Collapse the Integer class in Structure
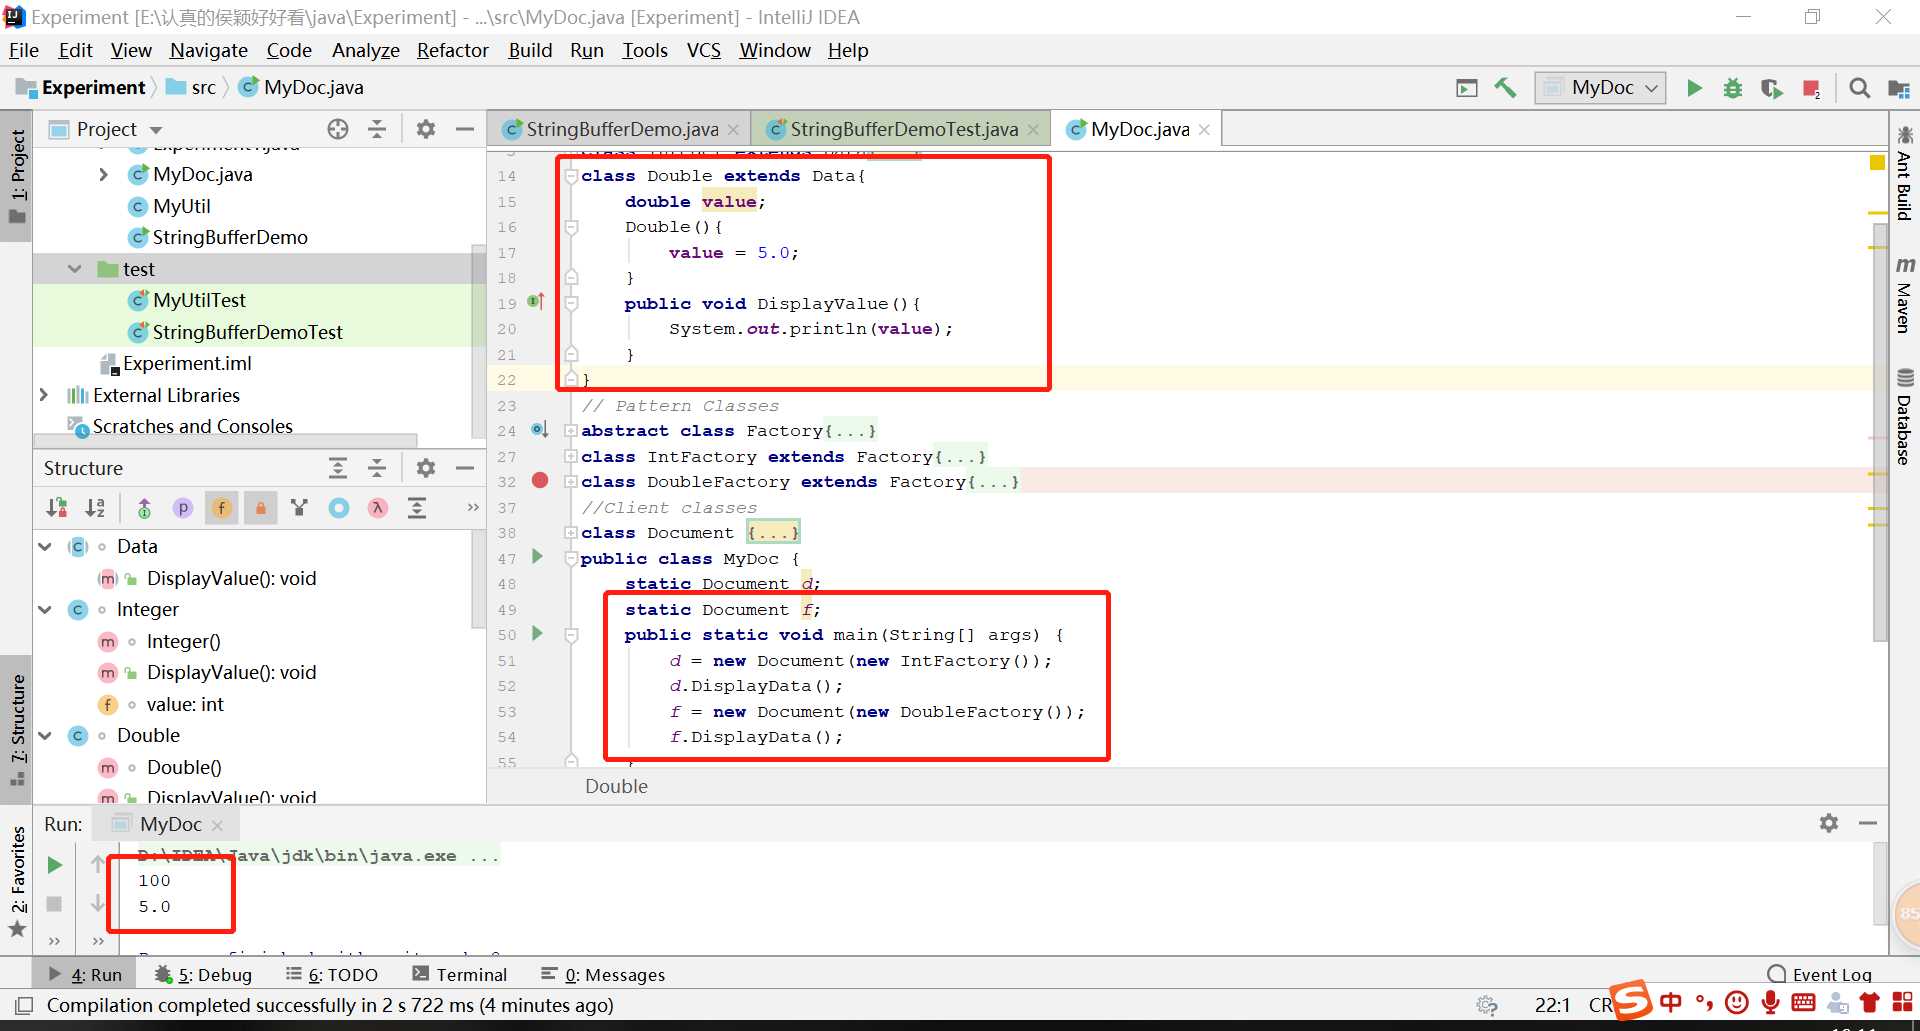Image resolution: width=1920 pixels, height=1031 pixels. click(45, 609)
